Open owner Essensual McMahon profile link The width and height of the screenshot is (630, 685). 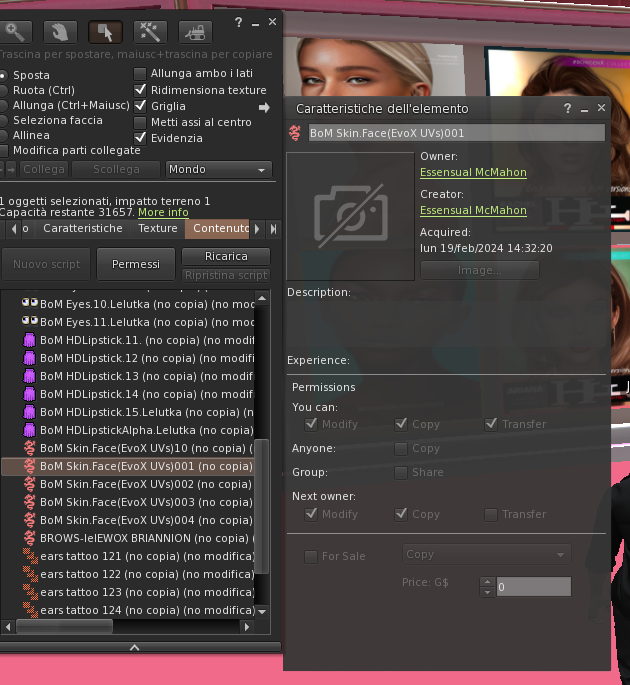[x=473, y=173]
